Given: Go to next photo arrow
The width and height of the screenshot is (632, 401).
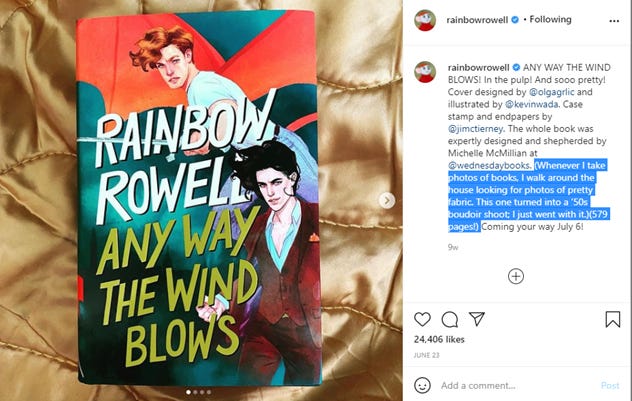Looking at the screenshot, I should coord(387,200).
